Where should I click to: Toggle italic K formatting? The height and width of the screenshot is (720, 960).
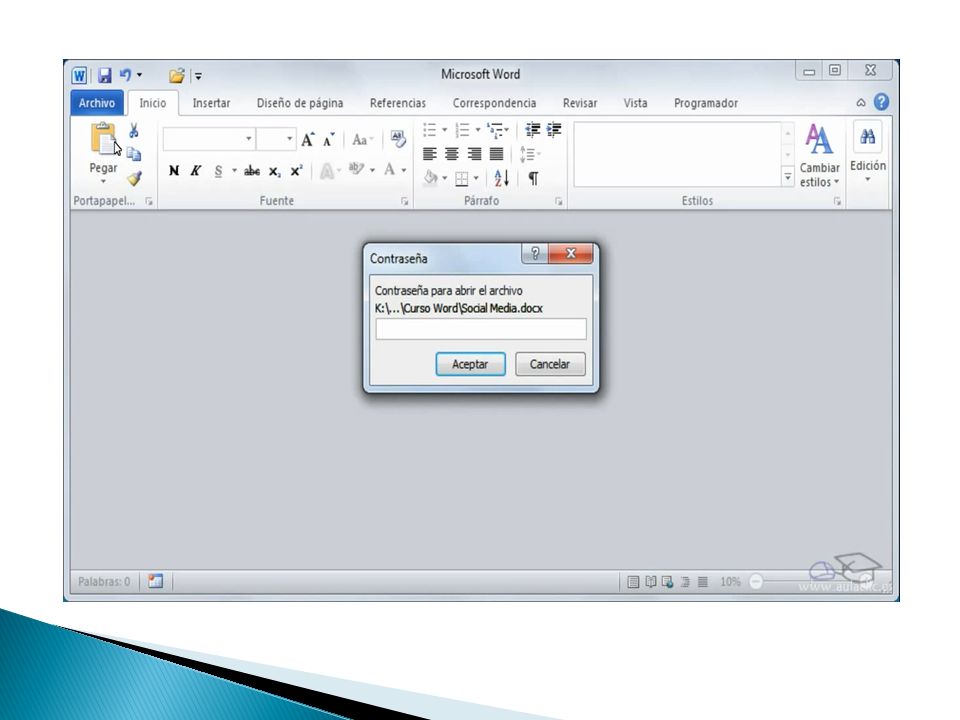tap(195, 171)
